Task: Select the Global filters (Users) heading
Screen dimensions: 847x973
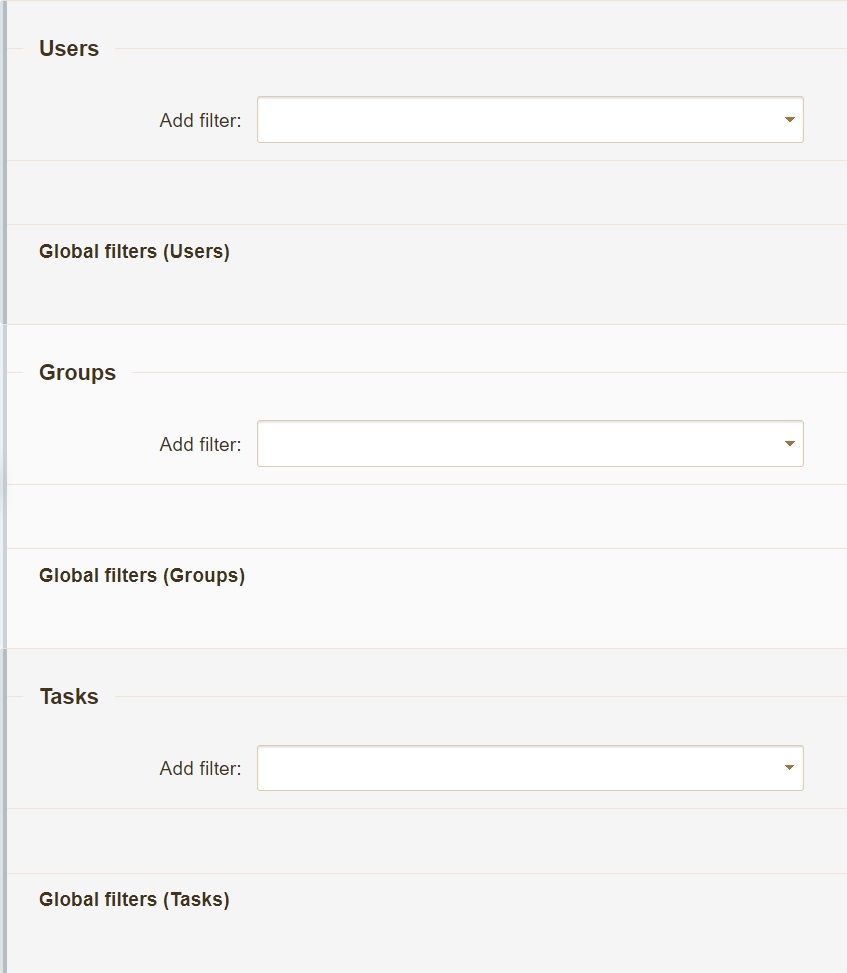Action: tap(134, 251)
